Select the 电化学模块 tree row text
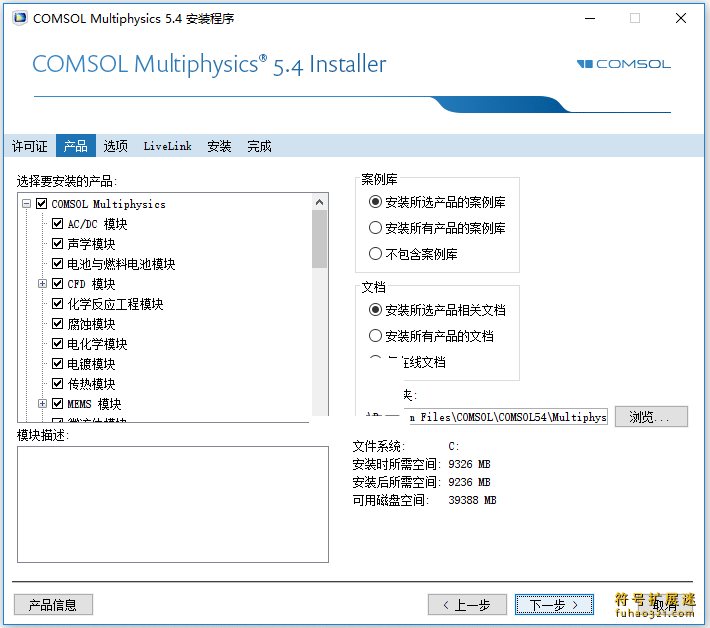Image resolution: width=710 pixels, height=628 pixels. coord(97,344)
